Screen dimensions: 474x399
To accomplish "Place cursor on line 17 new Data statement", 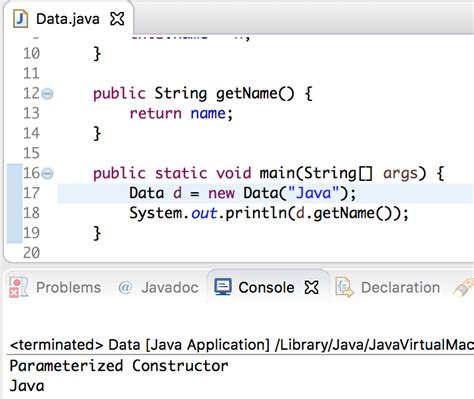I will (x=243, y=193).
